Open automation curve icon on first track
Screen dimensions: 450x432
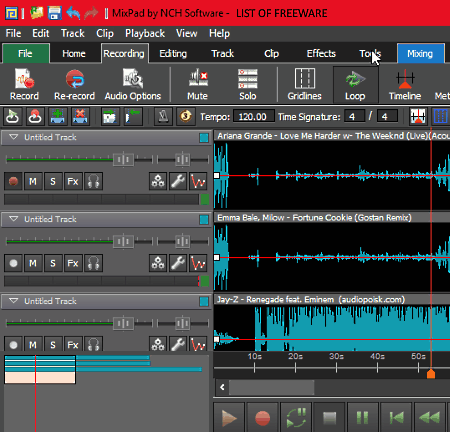tap(198, 181)
